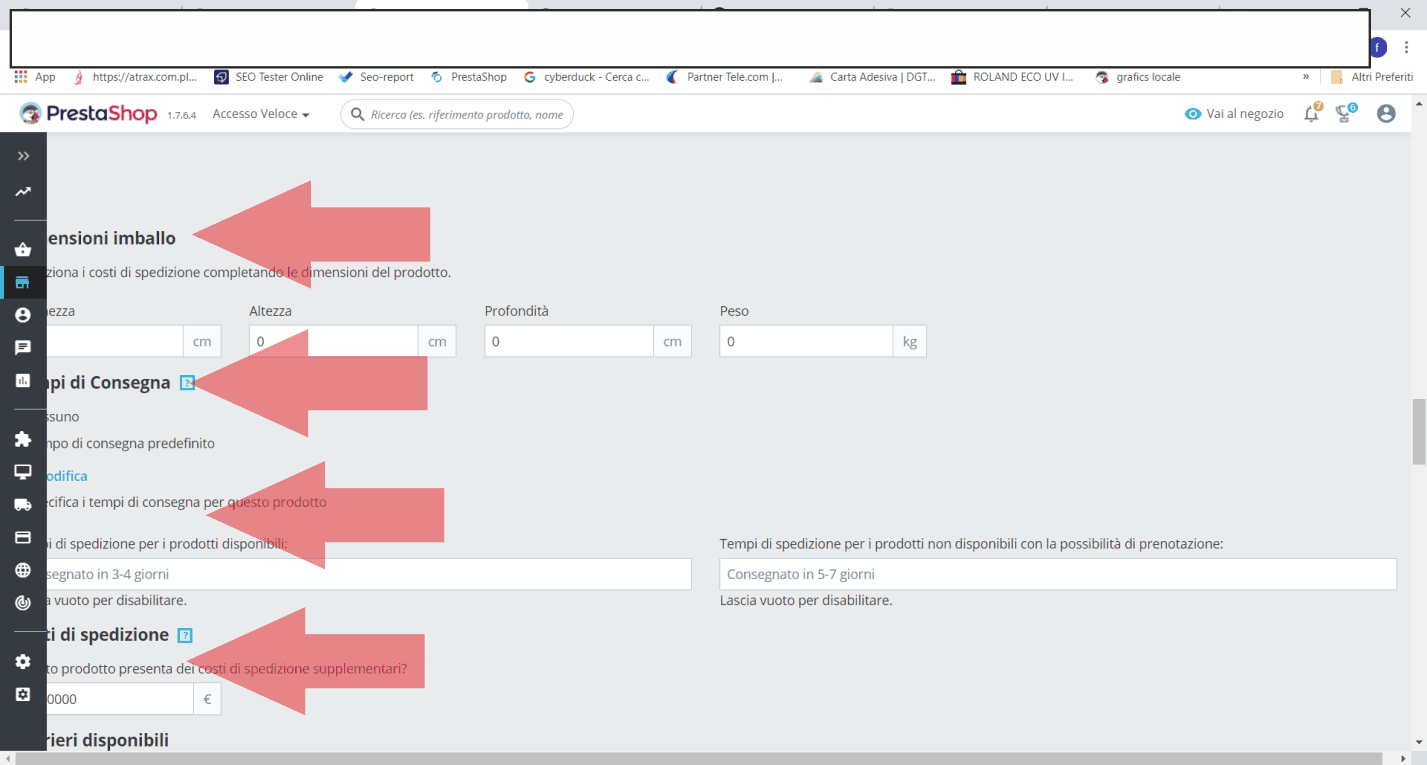1427x765 pixels.
Task: Open the SEO Tester Online bookmark
Action: pos(269,77)
